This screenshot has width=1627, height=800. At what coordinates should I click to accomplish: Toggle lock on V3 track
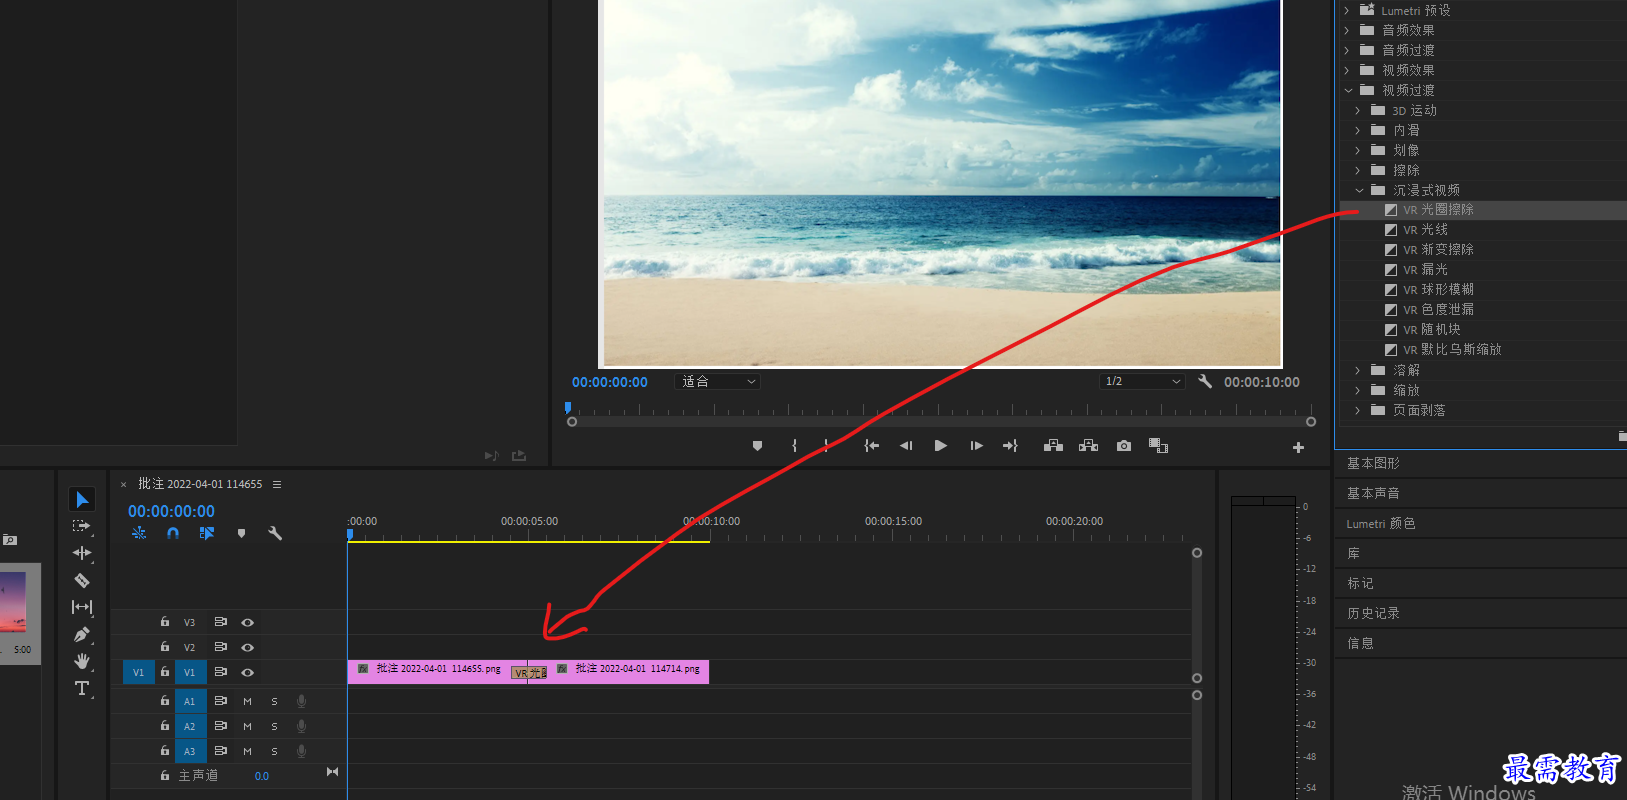(165, 621)
